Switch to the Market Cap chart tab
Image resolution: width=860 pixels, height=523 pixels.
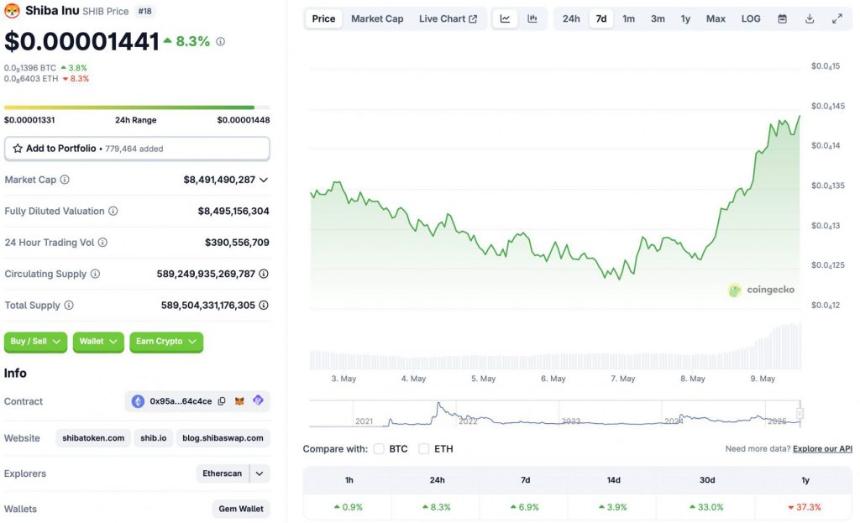click(377, 19)
